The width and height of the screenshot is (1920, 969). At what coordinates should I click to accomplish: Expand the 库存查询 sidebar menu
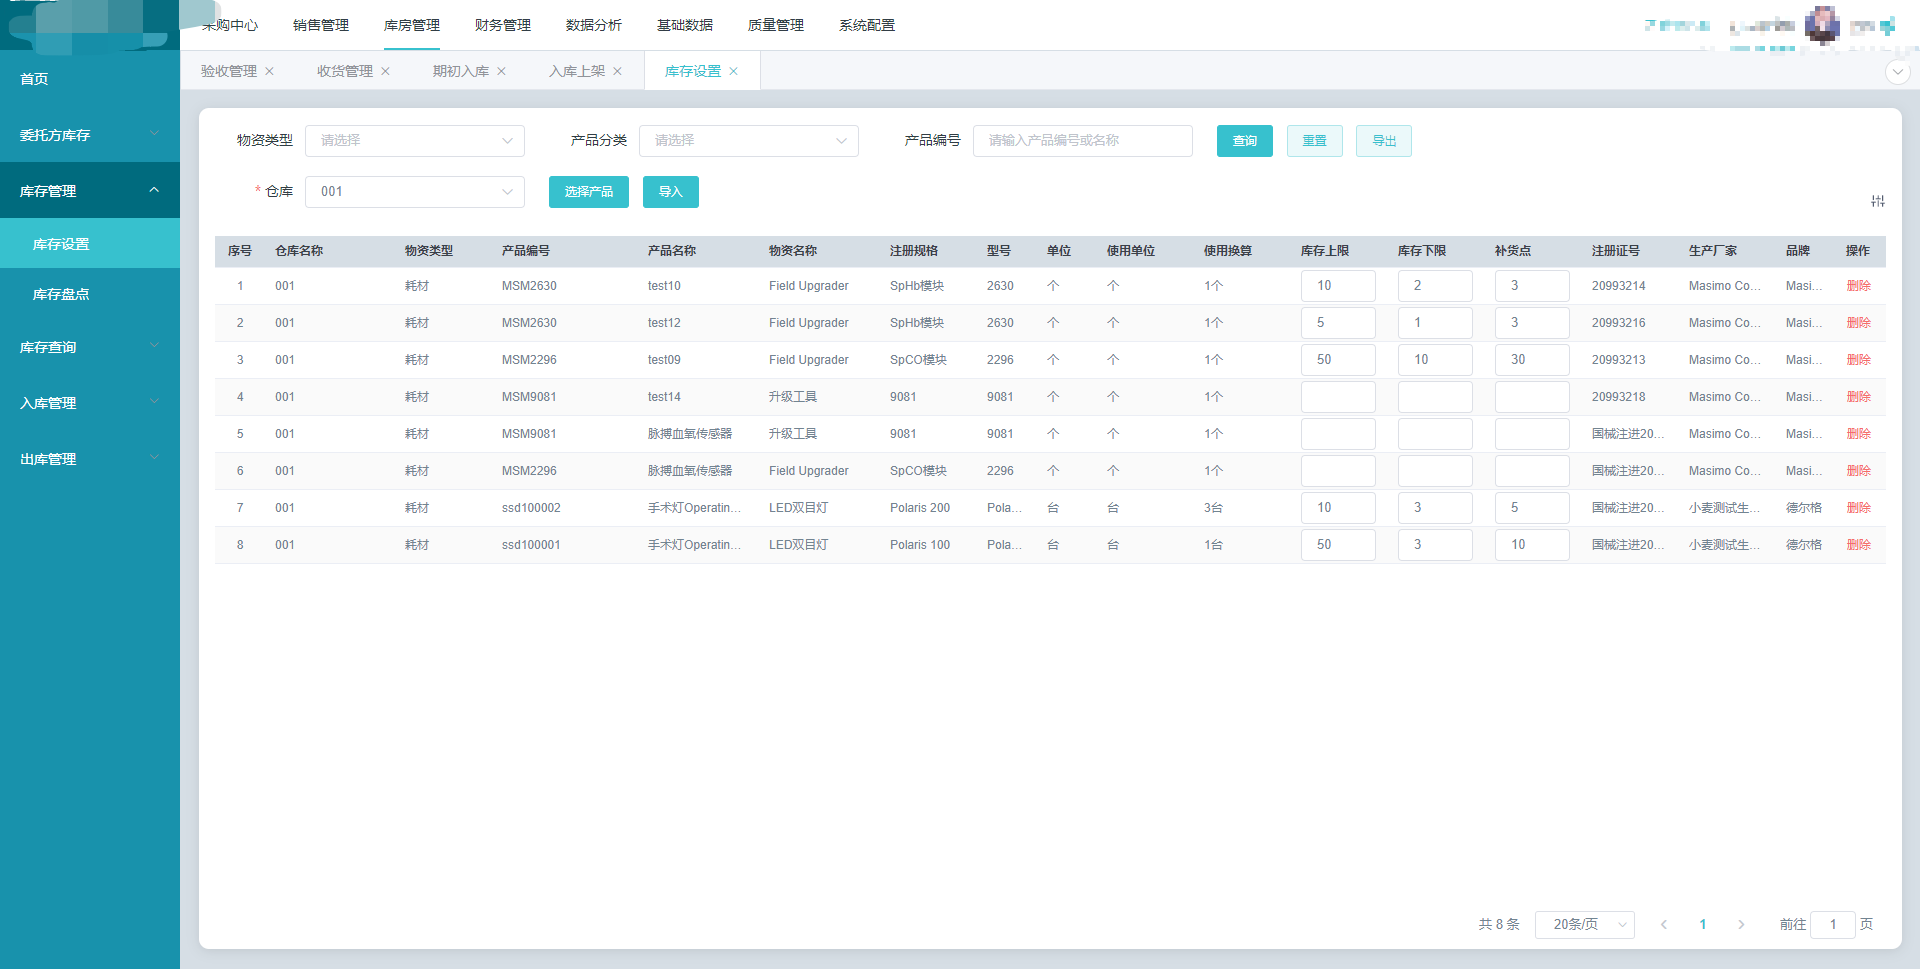tap(90, 347)
